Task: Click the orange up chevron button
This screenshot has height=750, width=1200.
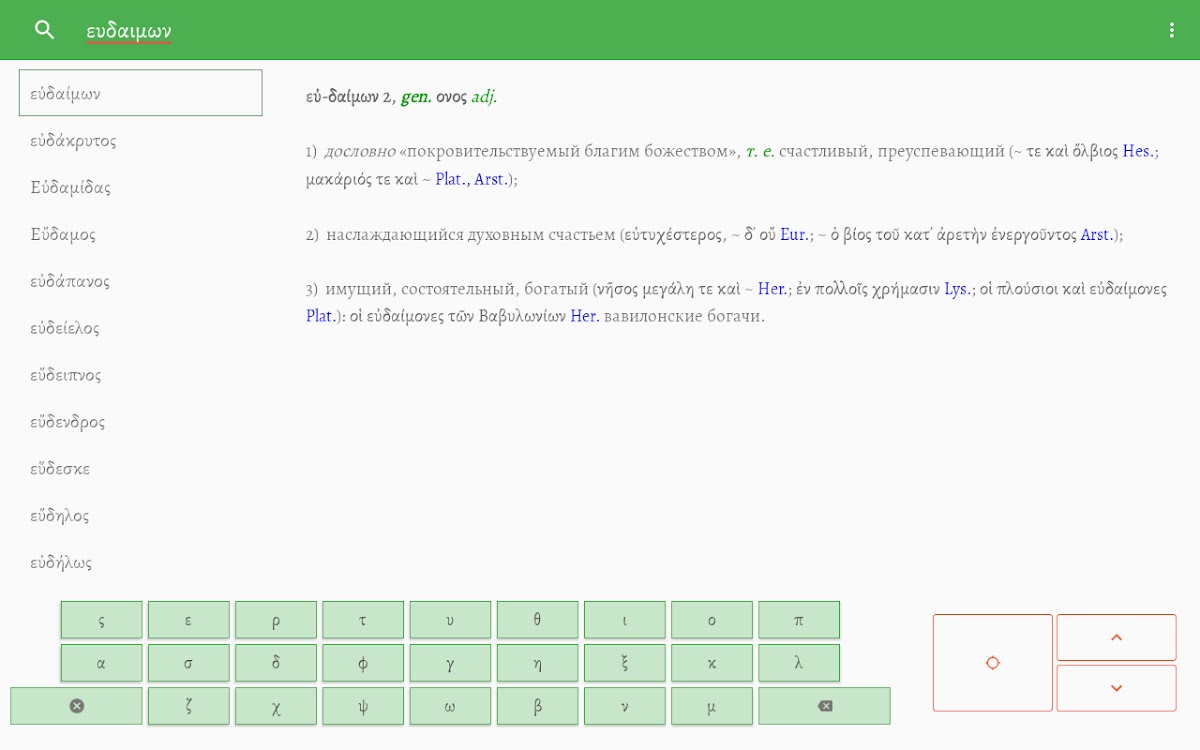Action: tap(1116, 637)
